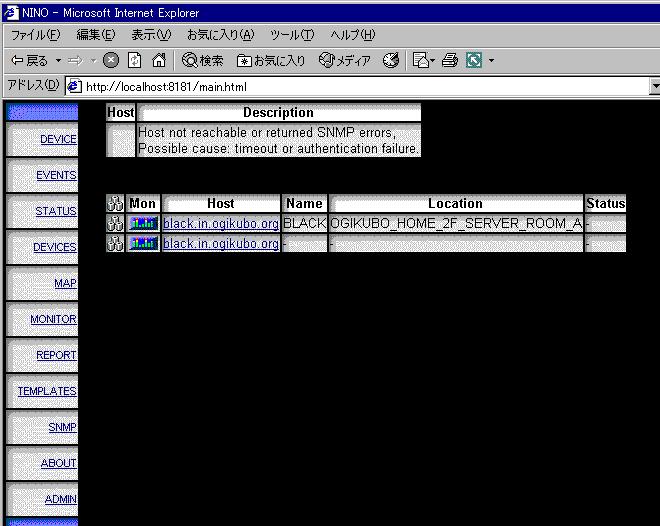
Task: Click the Stop button in the browser toolbar
Action: pyautogui.click(x=111, y=61)
